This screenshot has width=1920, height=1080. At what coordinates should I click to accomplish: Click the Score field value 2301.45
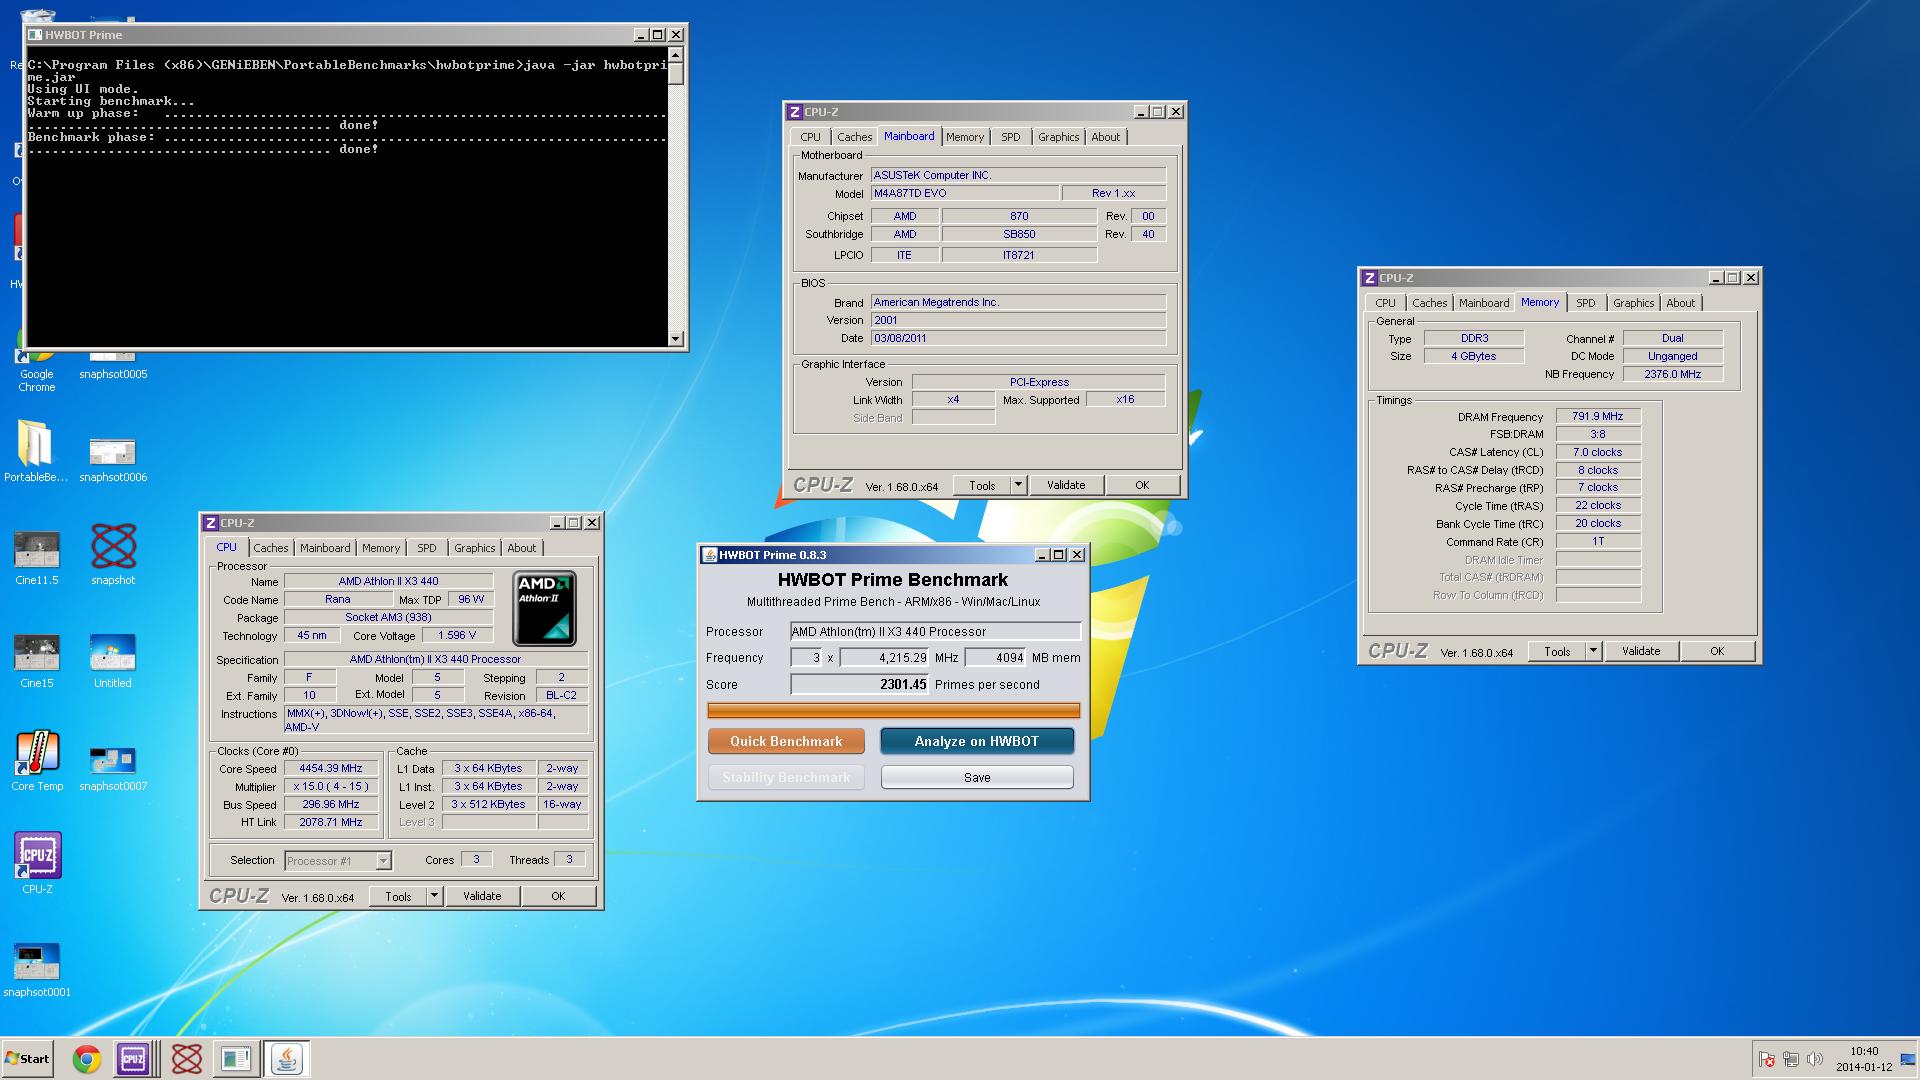[x=860, y=685]
